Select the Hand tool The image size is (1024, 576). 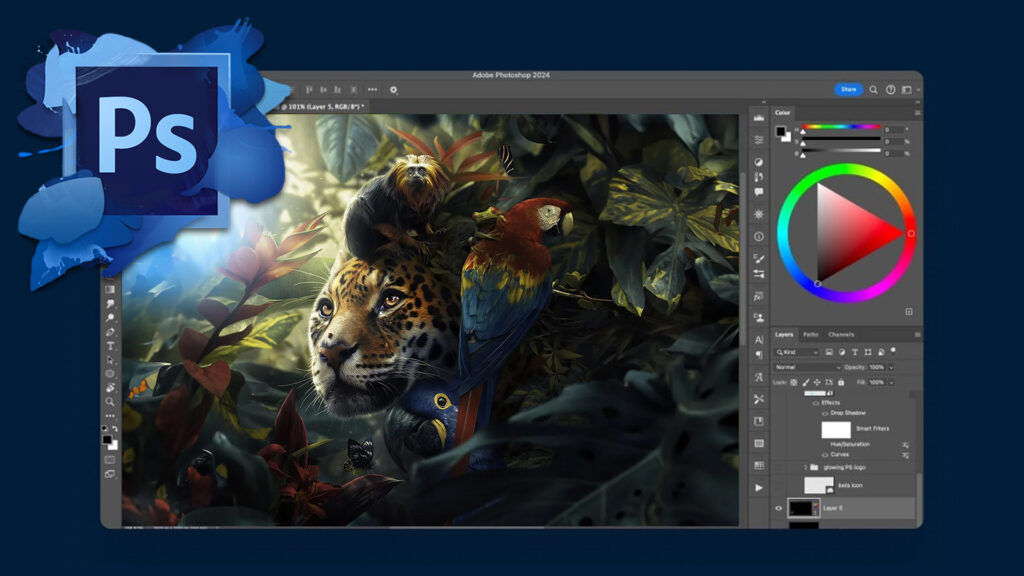pos(110,388)
